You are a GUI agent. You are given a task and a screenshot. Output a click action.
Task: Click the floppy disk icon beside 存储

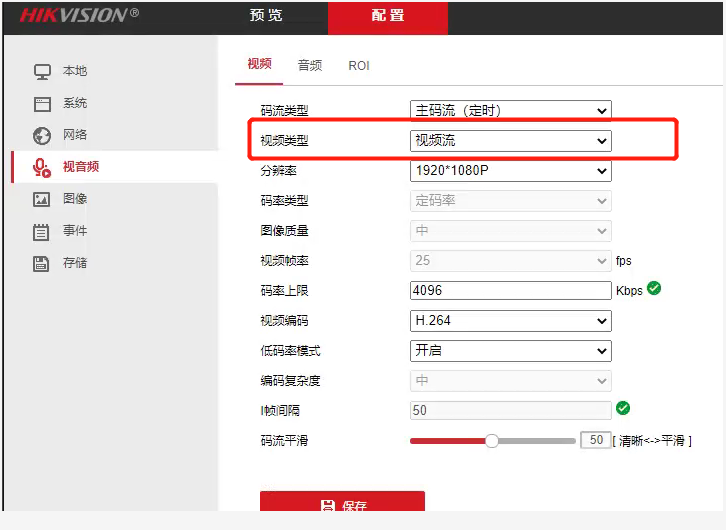pos(42,264)
